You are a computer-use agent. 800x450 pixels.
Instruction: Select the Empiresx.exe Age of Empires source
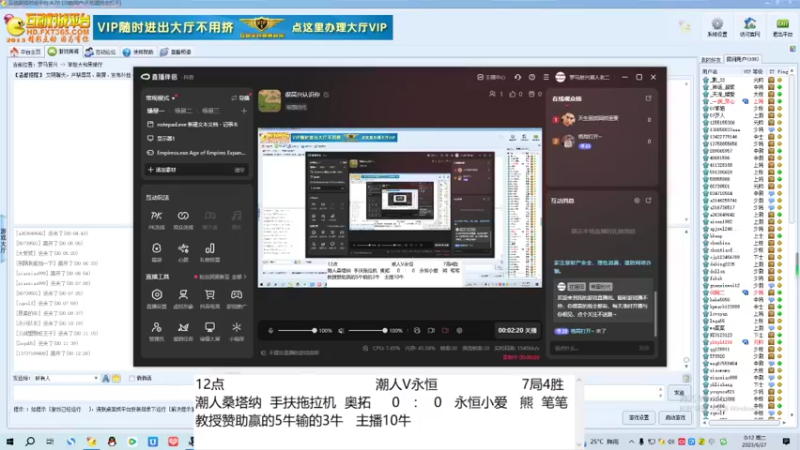coord(196,153)
